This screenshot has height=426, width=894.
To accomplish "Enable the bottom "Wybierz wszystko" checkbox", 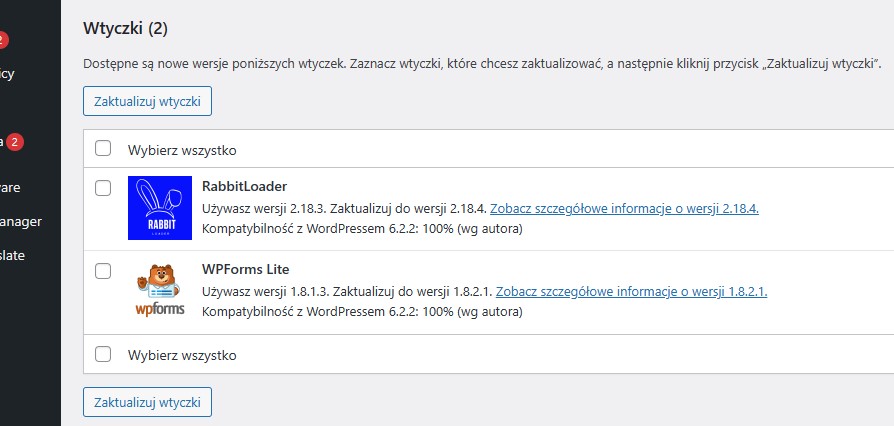I will click(x=102, y=354).
